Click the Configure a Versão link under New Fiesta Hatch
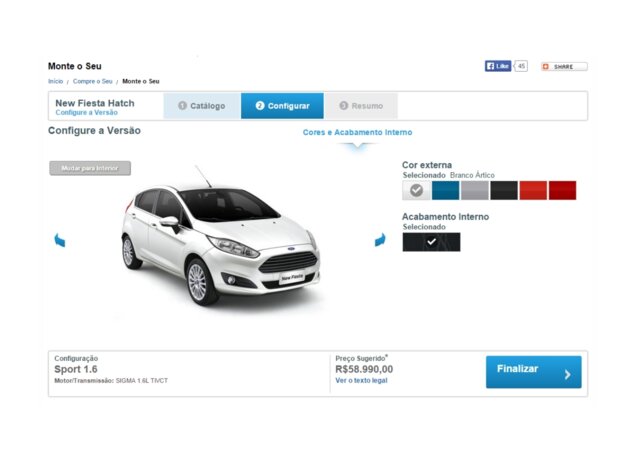Image resolution: width=635 pixels, height=450 pixels. pyautogui.click(x=87, y=113)
